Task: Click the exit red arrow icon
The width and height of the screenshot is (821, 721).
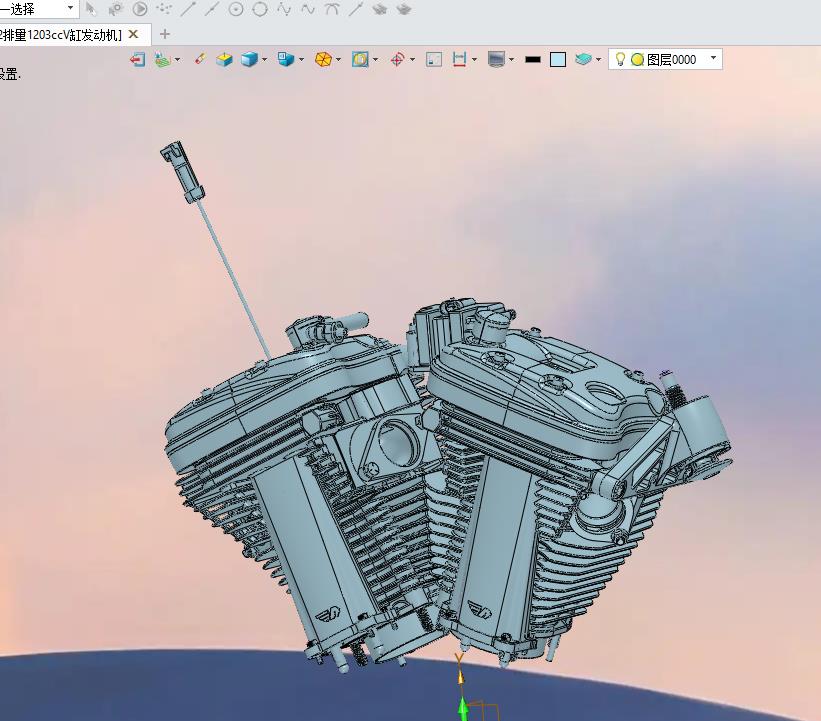Action: (137, 59)
